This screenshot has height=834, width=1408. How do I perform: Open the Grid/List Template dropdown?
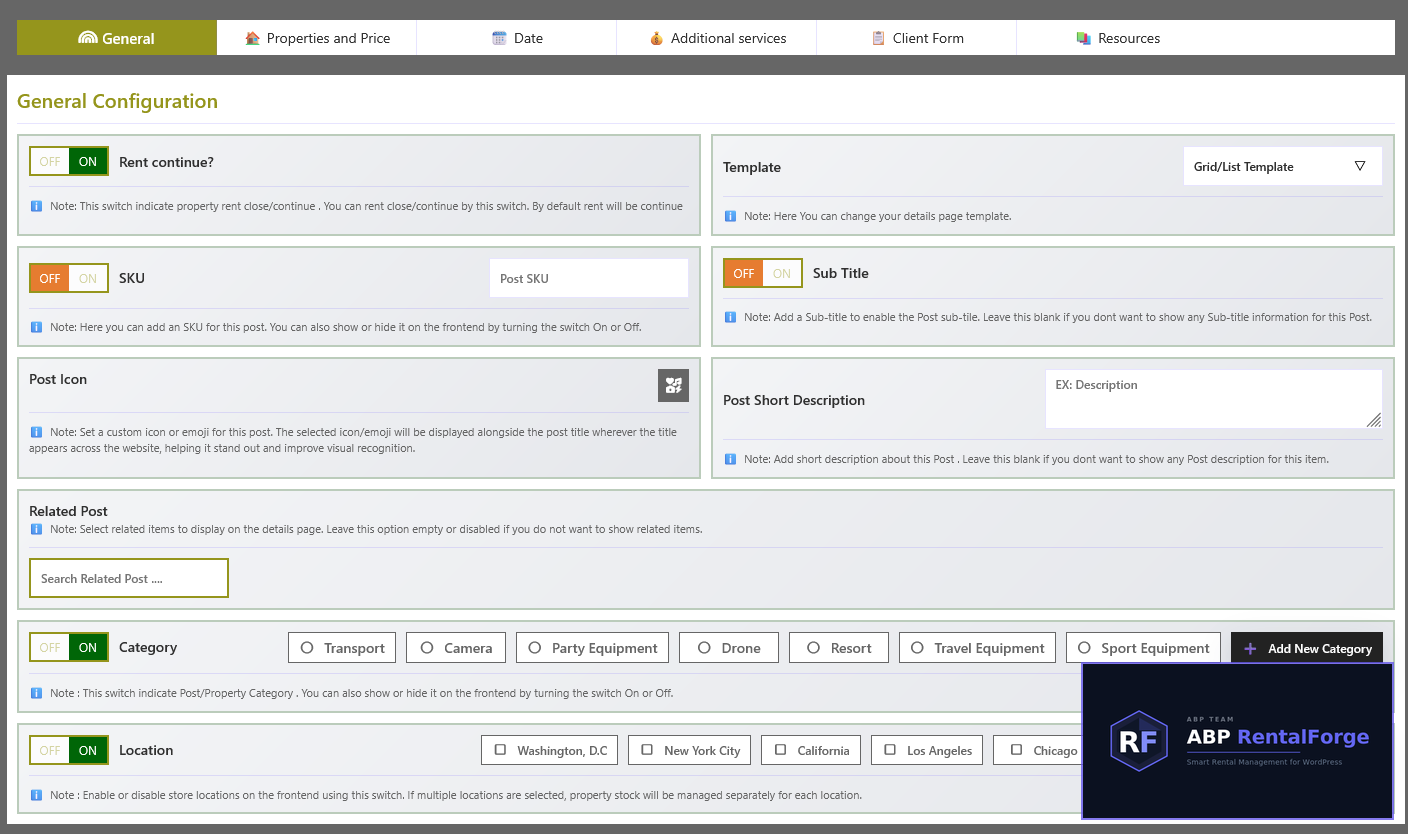coord(1283,167)
